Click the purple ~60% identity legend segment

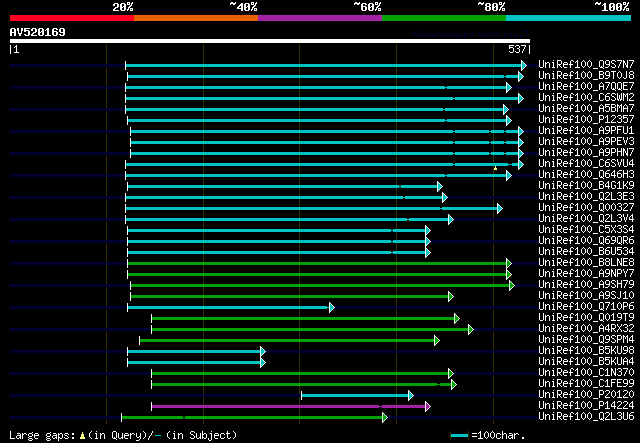pyautogui.click(x=320, y=18)
